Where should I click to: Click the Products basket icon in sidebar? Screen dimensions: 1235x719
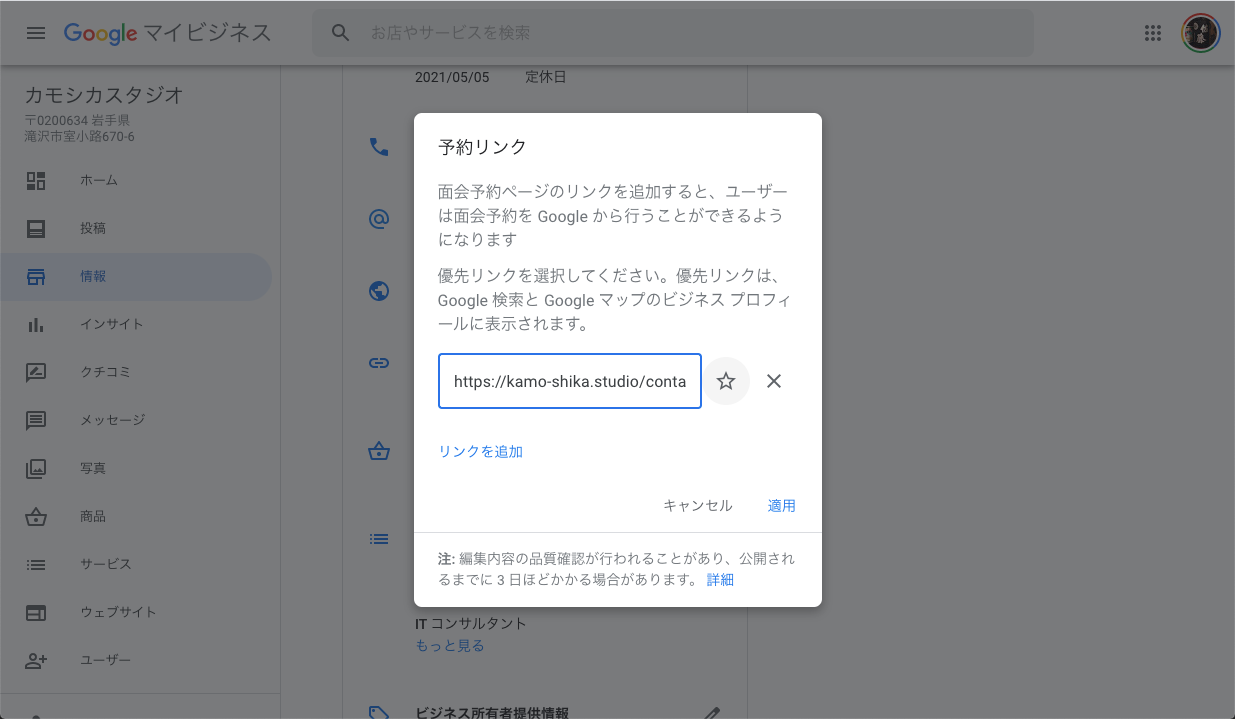(x=36, y=517)
